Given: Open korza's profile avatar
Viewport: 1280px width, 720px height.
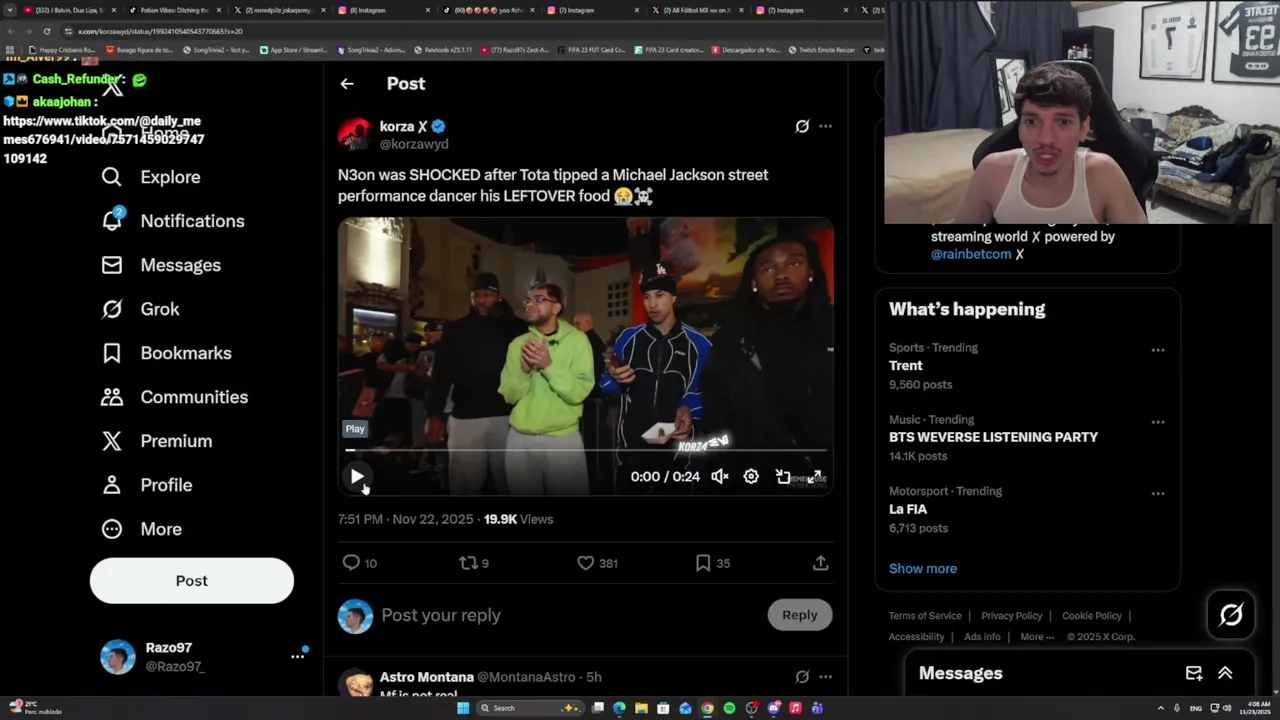Looking at the screenshot, I should point(355,134).
